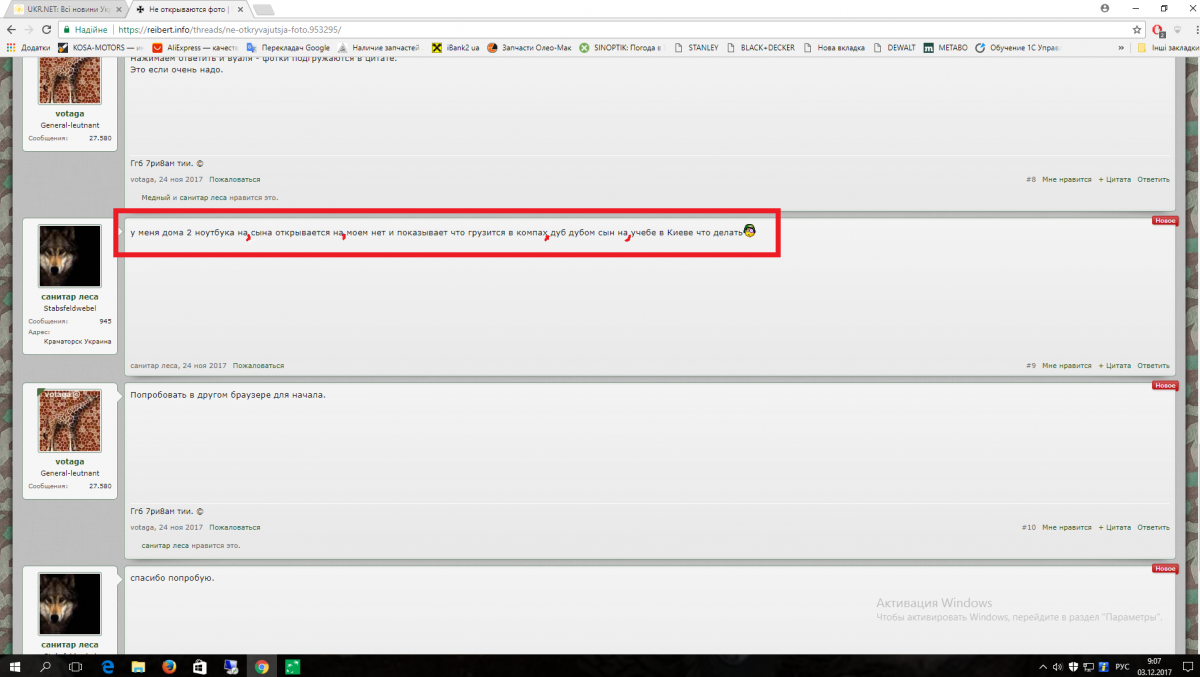
Task: Open the green app icon in the taskbar
Action: coord(293,666)
